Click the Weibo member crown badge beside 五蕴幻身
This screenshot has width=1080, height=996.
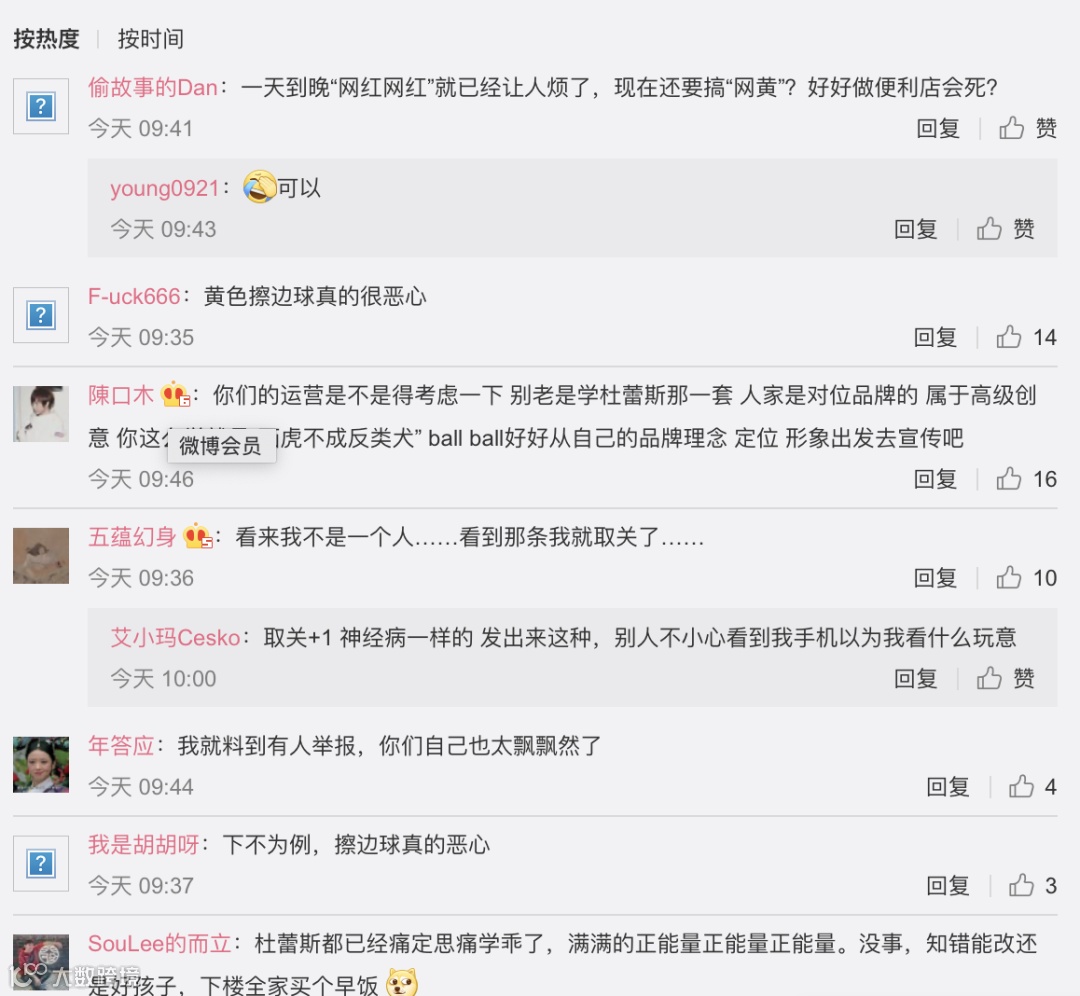pyautogui.click(x=198, y=536)
